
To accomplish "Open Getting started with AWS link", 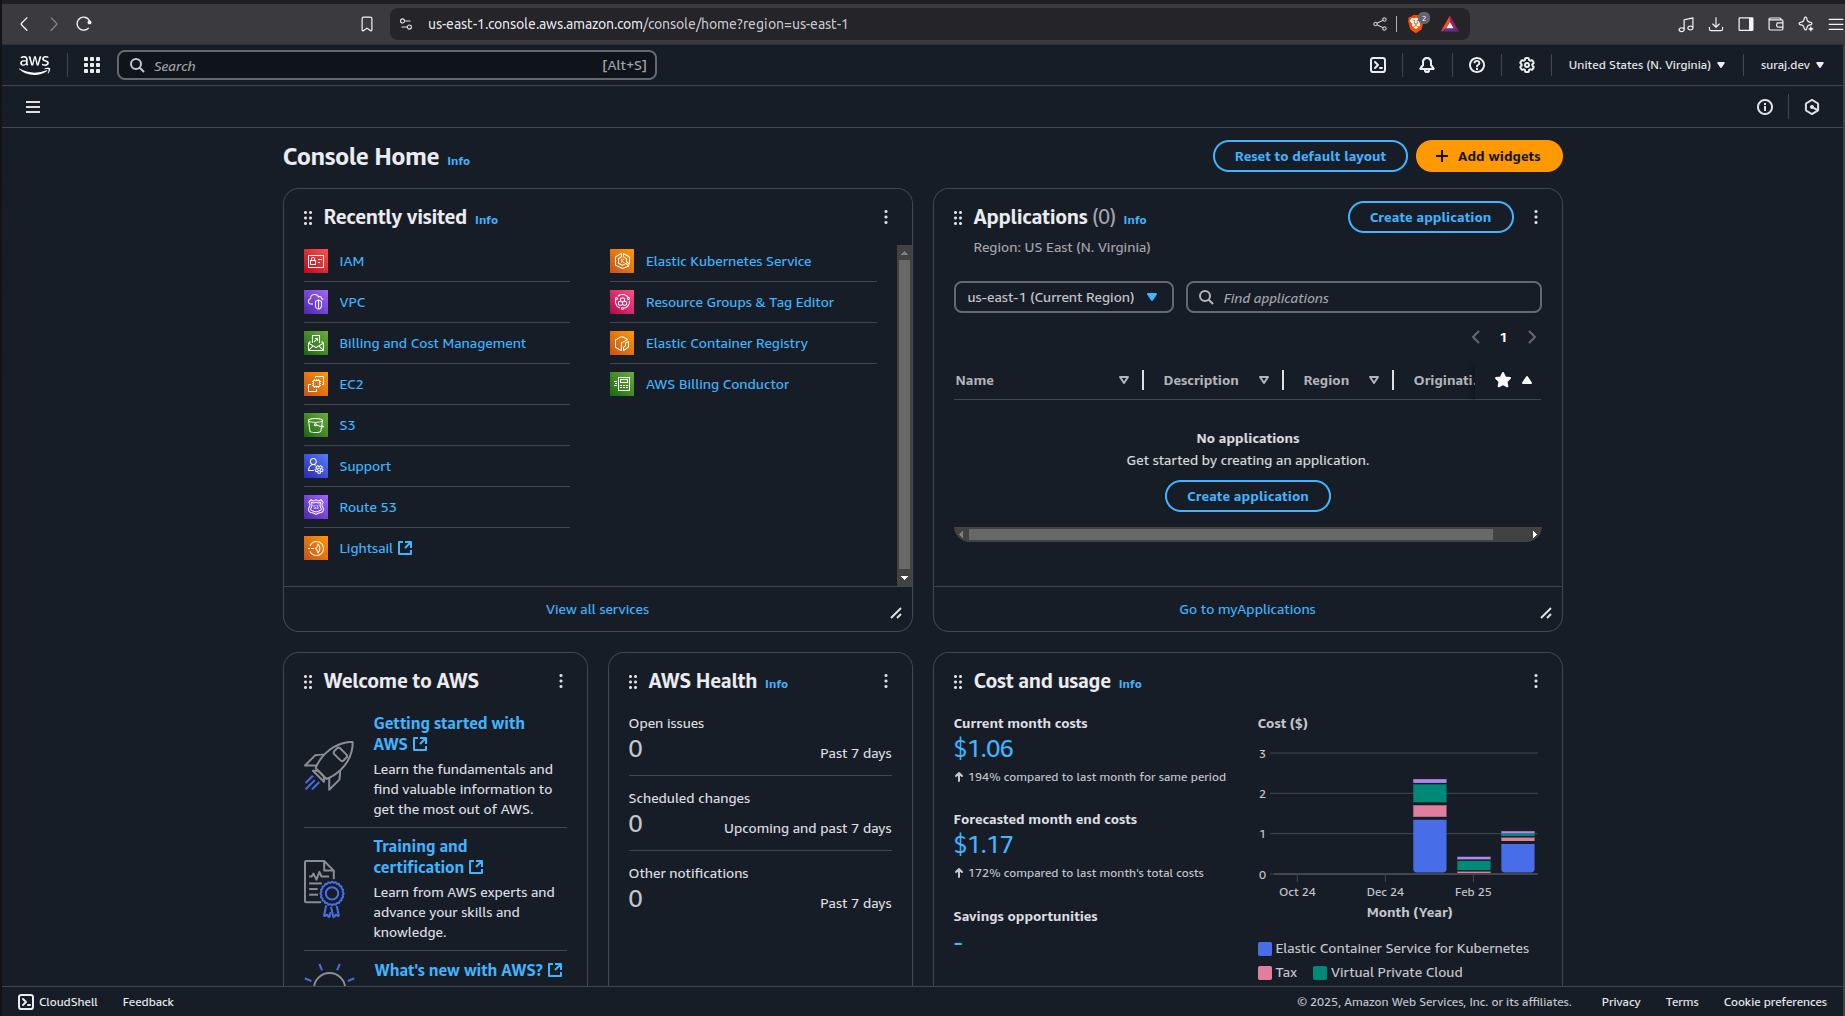I will pos(449,733).
